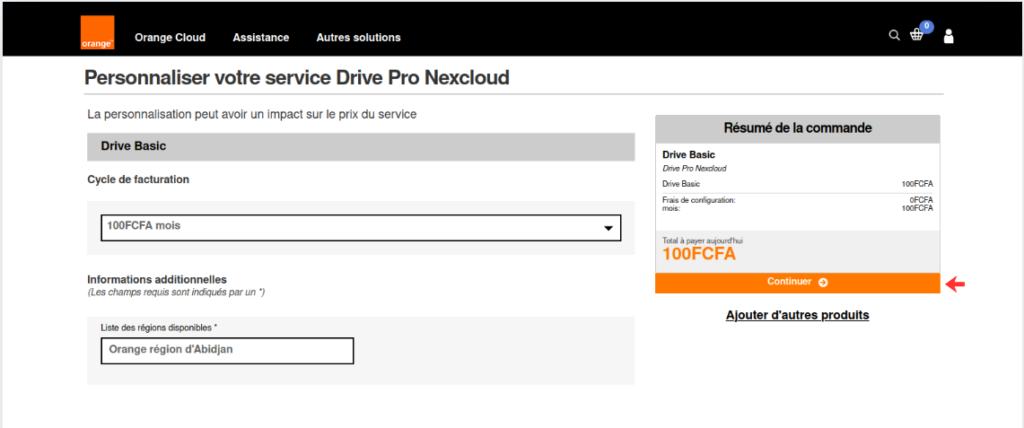Click 'Frais de configuration' line in summary
The width and height of the screenshot is (1024, 428).
point(699,200)
